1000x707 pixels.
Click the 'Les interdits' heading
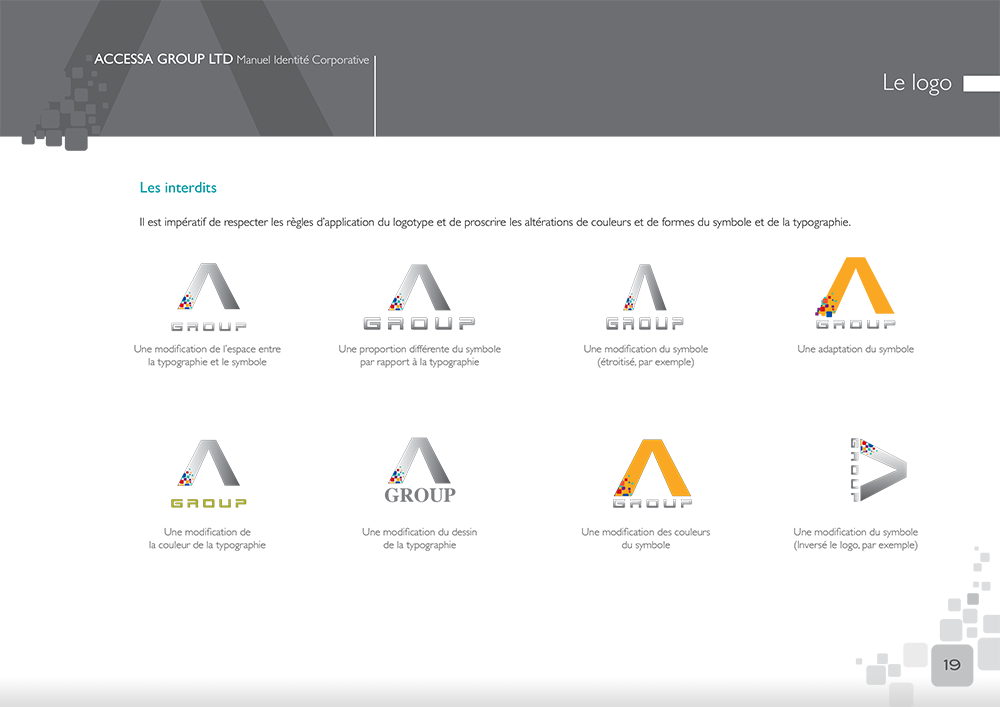point(178,188)
